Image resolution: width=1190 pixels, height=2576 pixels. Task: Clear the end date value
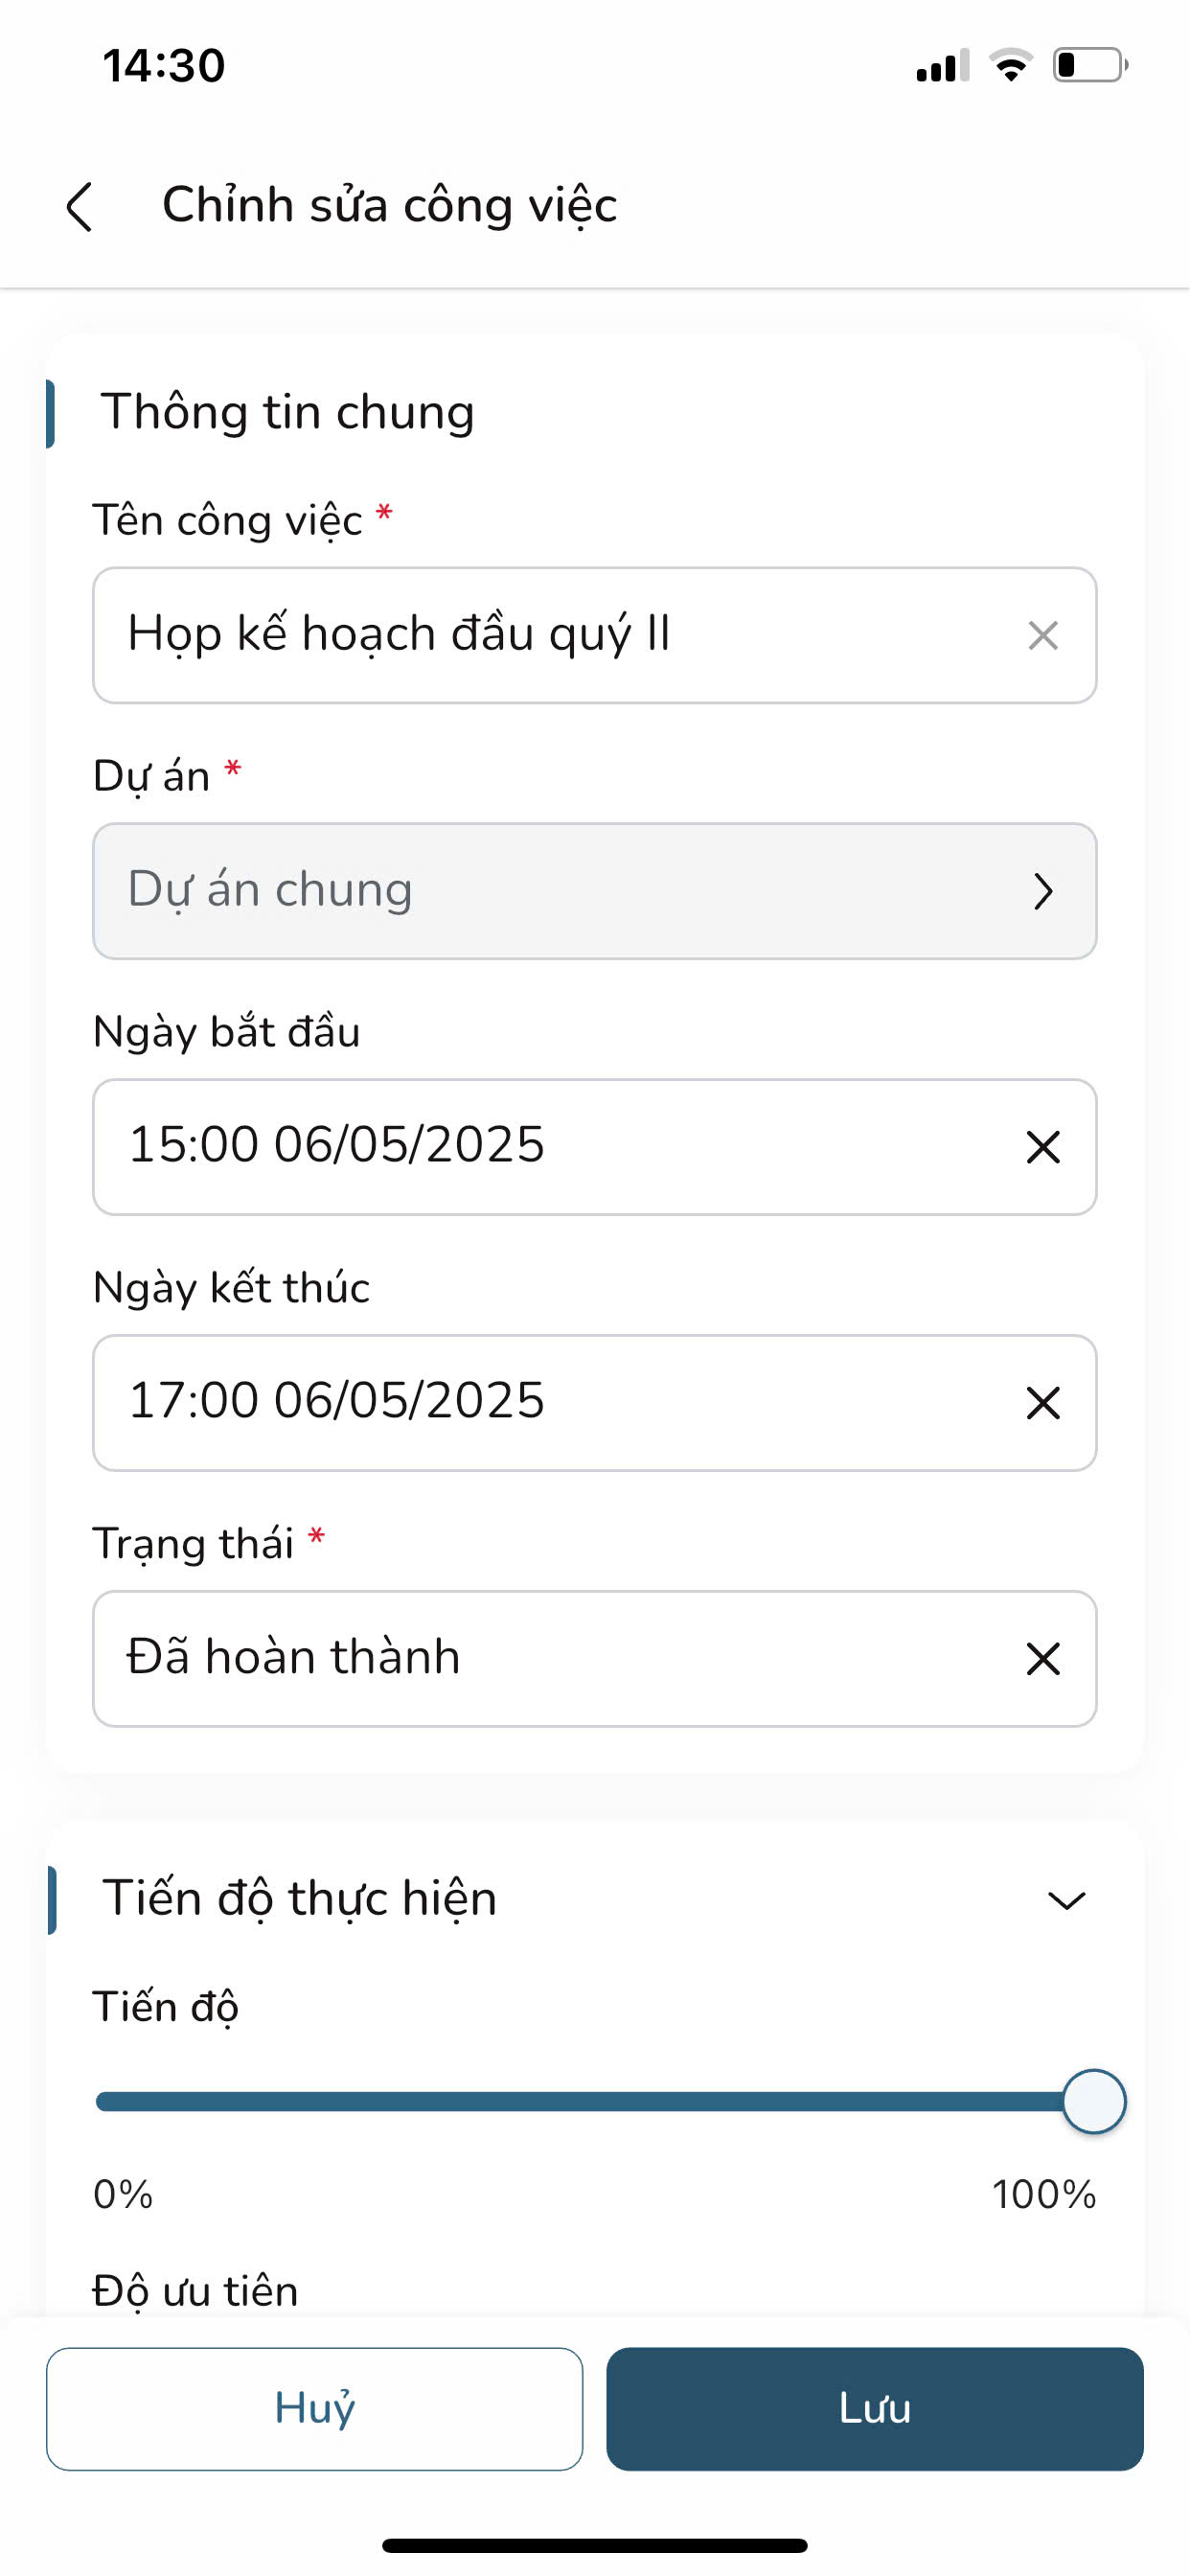[x=1042, y=1403]
